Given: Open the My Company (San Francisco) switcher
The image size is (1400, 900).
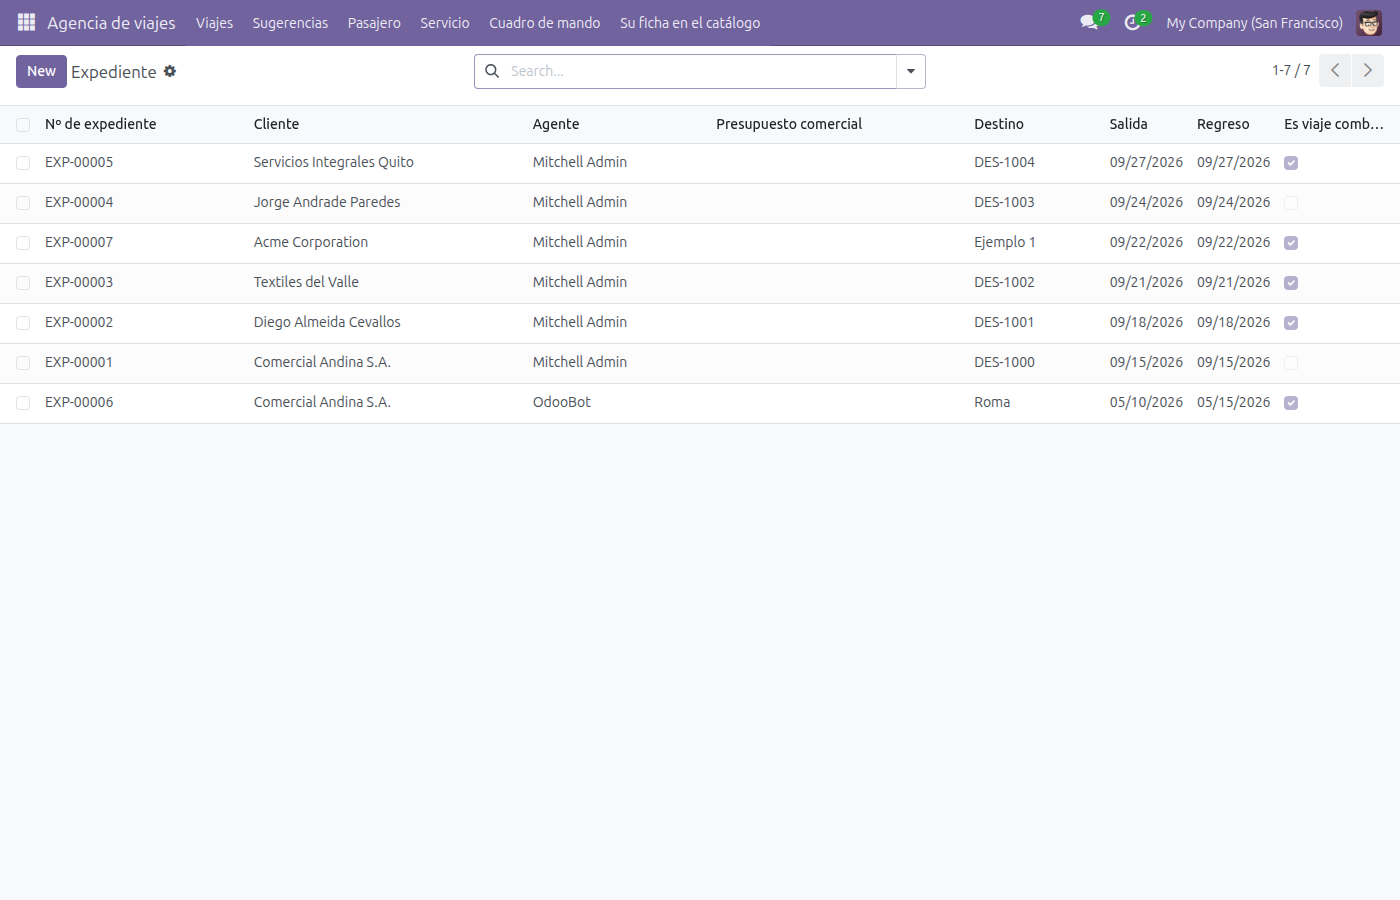Looking at the screenshot, I should click(x=1254, y=22).
